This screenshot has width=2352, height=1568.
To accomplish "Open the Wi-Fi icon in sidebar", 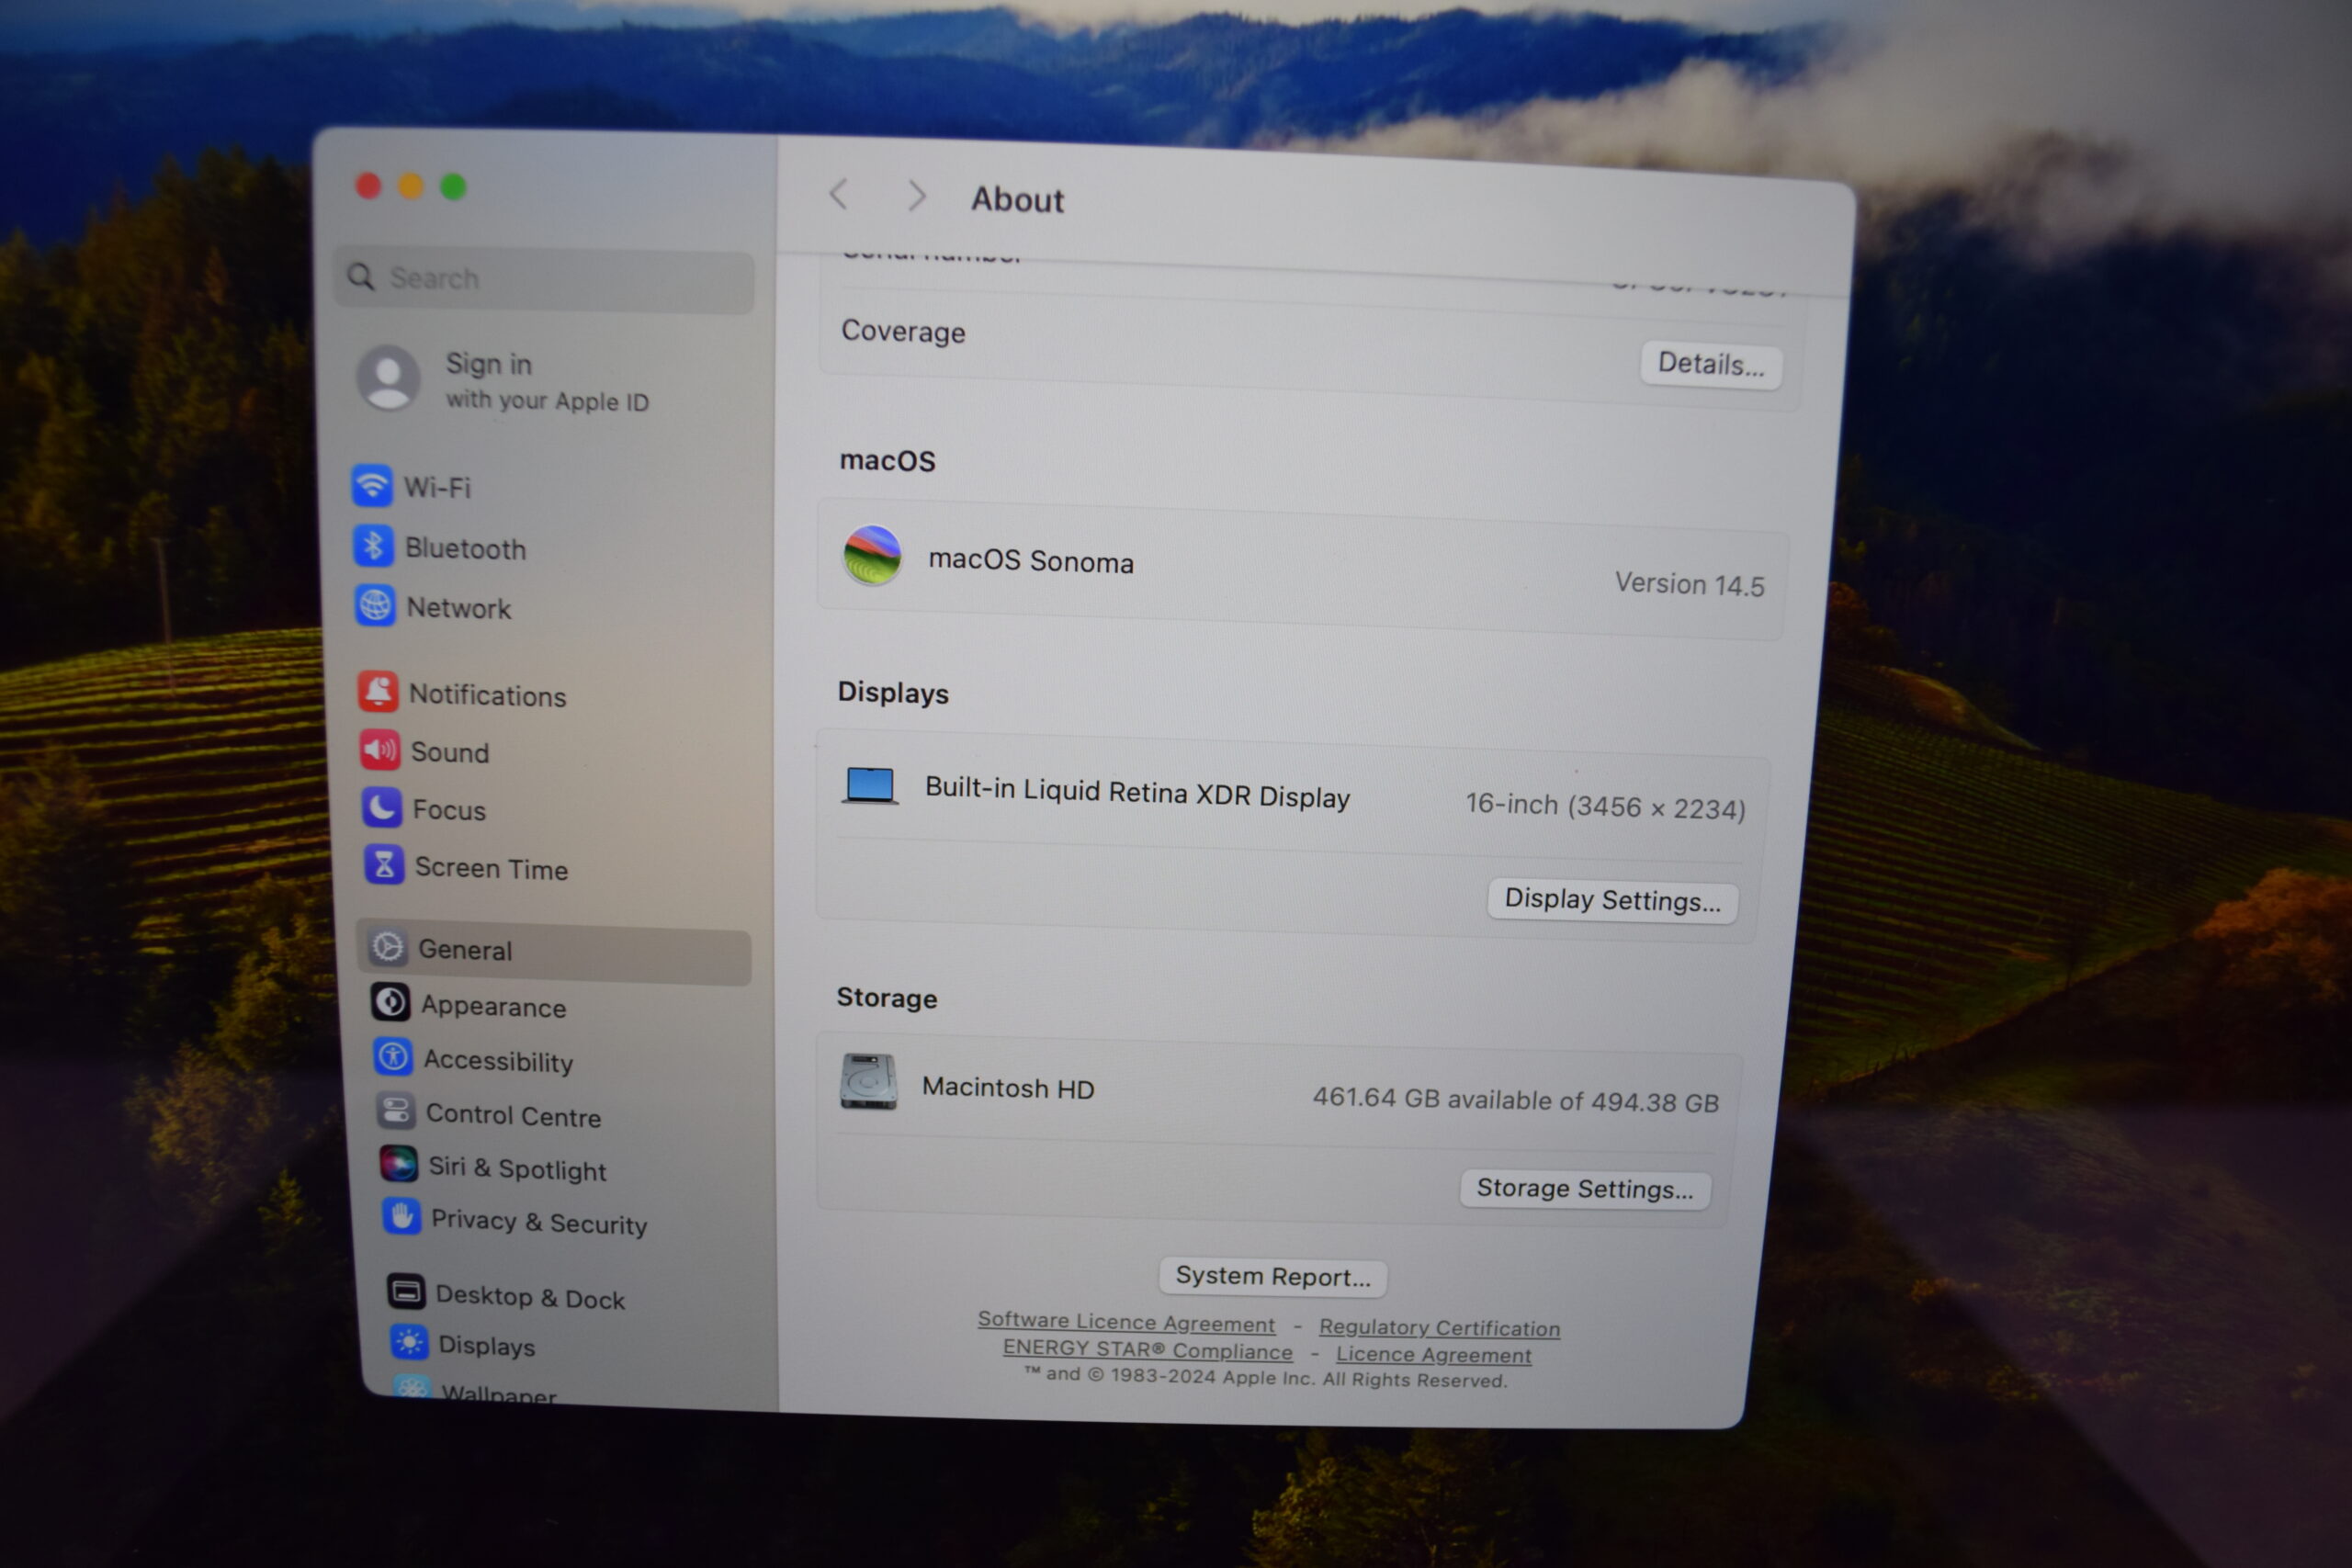I will pos(372,486).
